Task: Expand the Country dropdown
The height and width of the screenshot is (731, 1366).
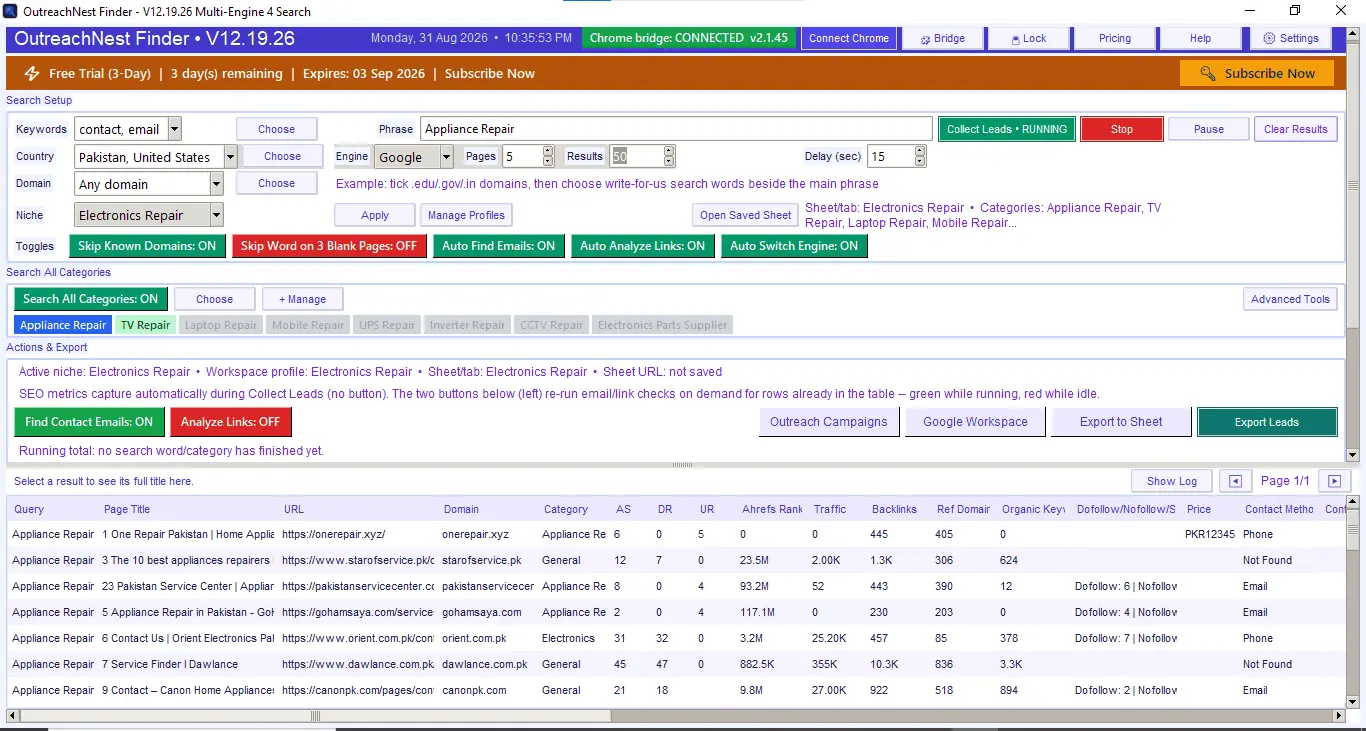Action: 231,157
